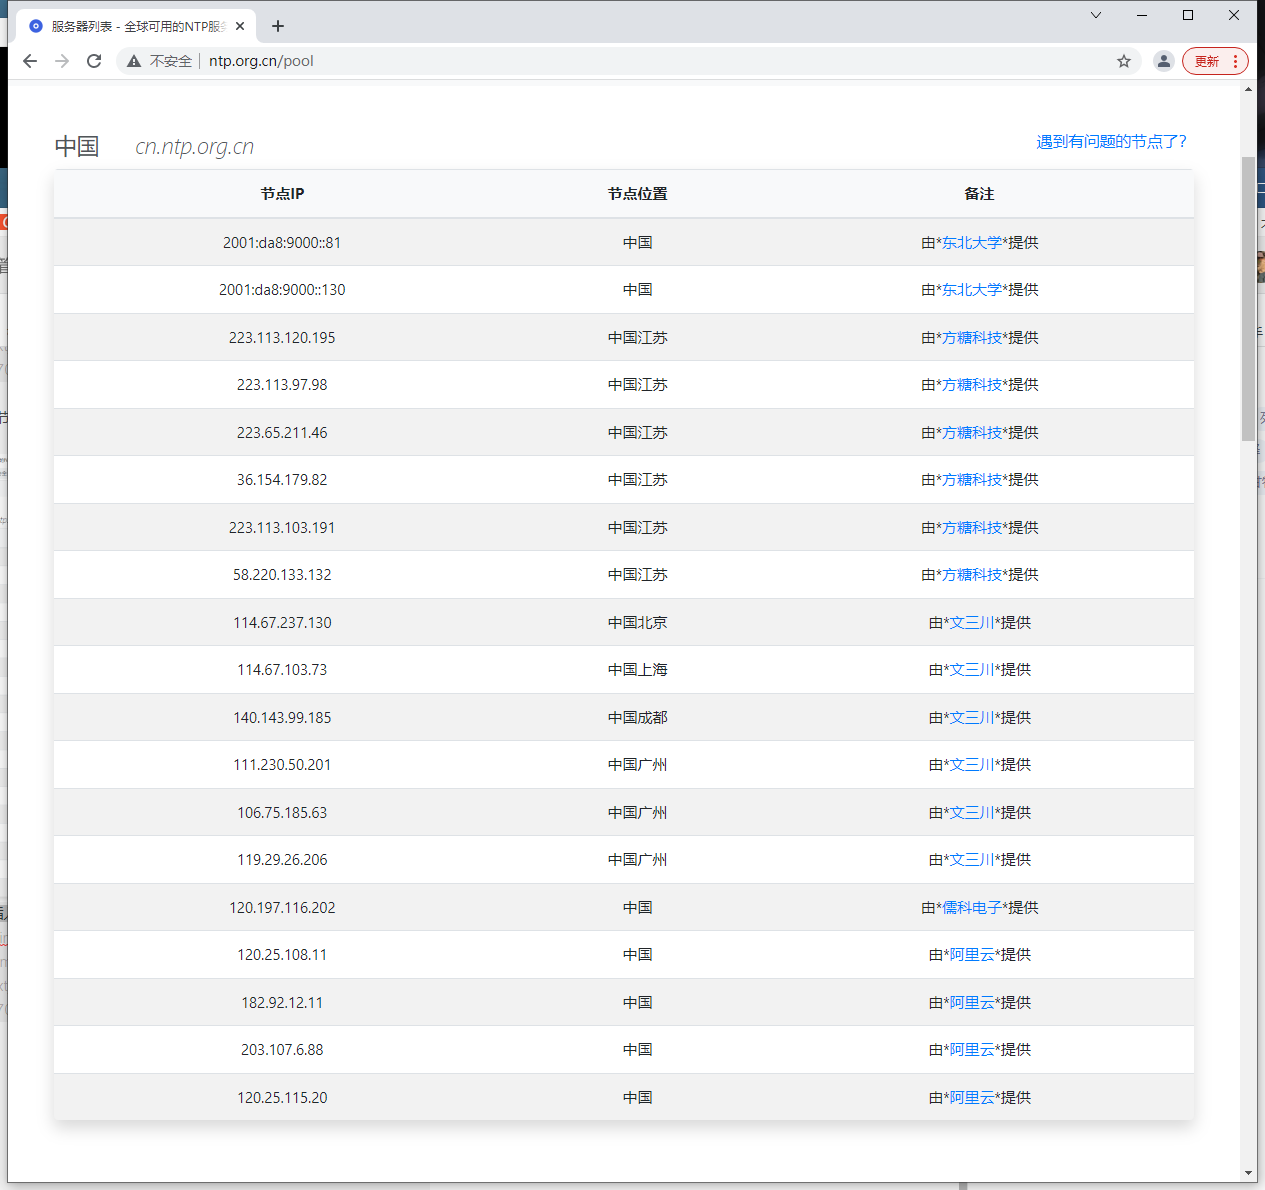Go back using the browser back arrow

pos(30,61)
